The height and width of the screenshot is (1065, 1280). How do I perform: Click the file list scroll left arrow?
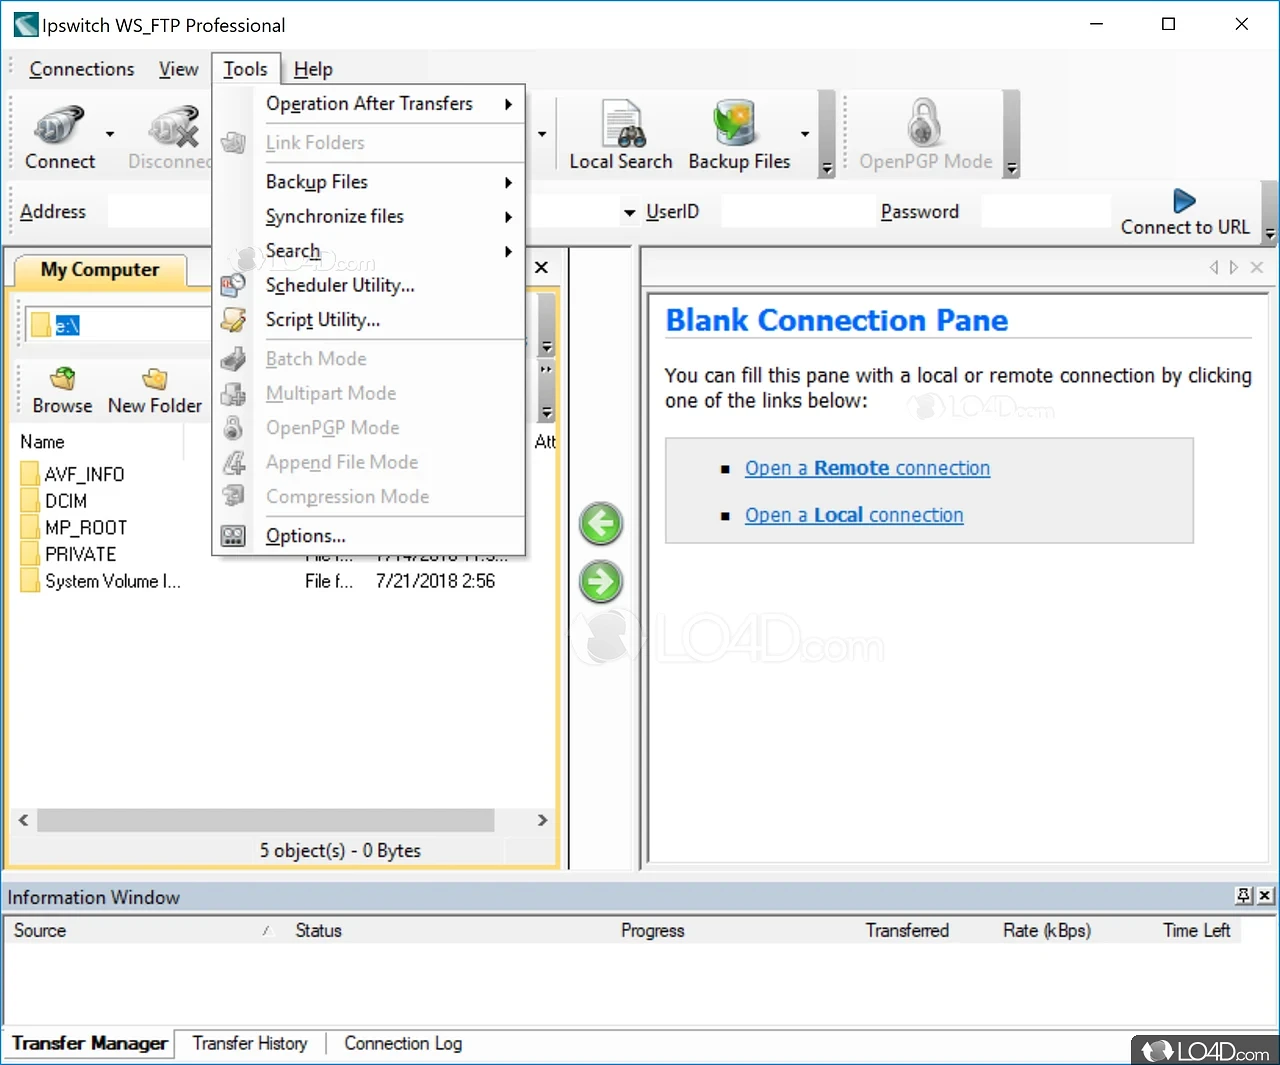point(23,820)
